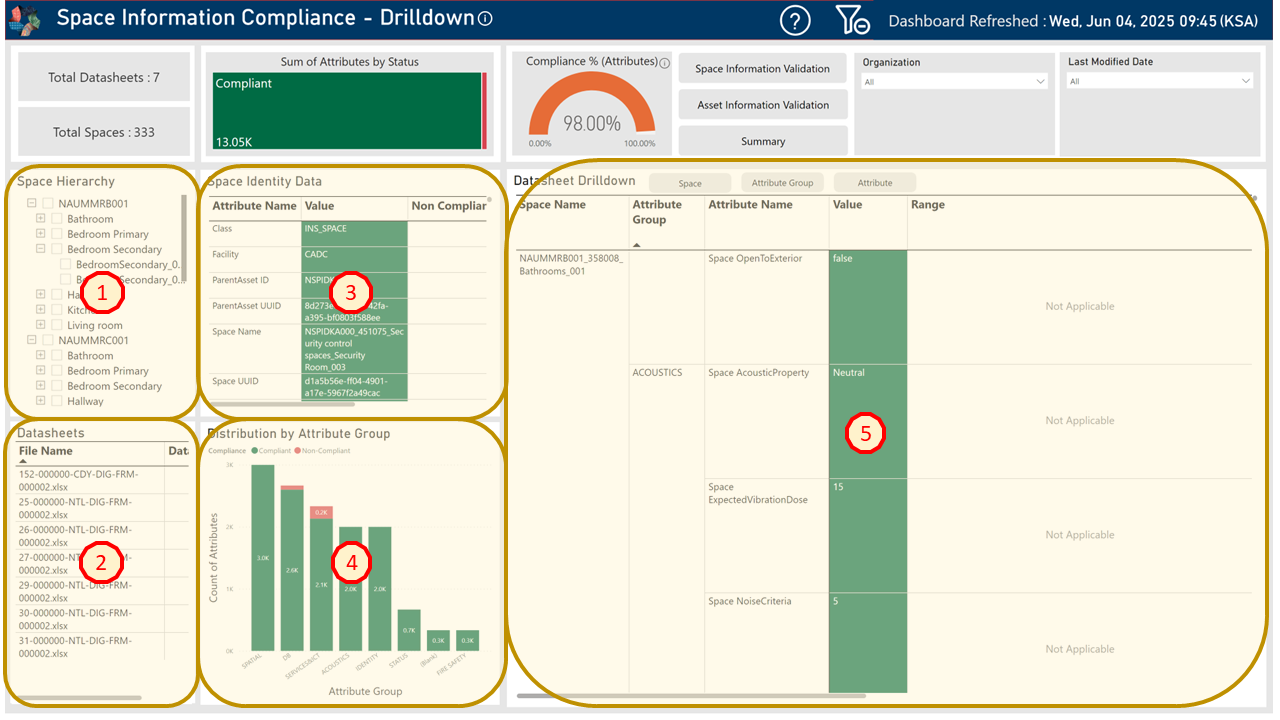Click the SPATIAL bar in the distribution chart
This screenshot has width=1280, height=720.
[262, 557]
